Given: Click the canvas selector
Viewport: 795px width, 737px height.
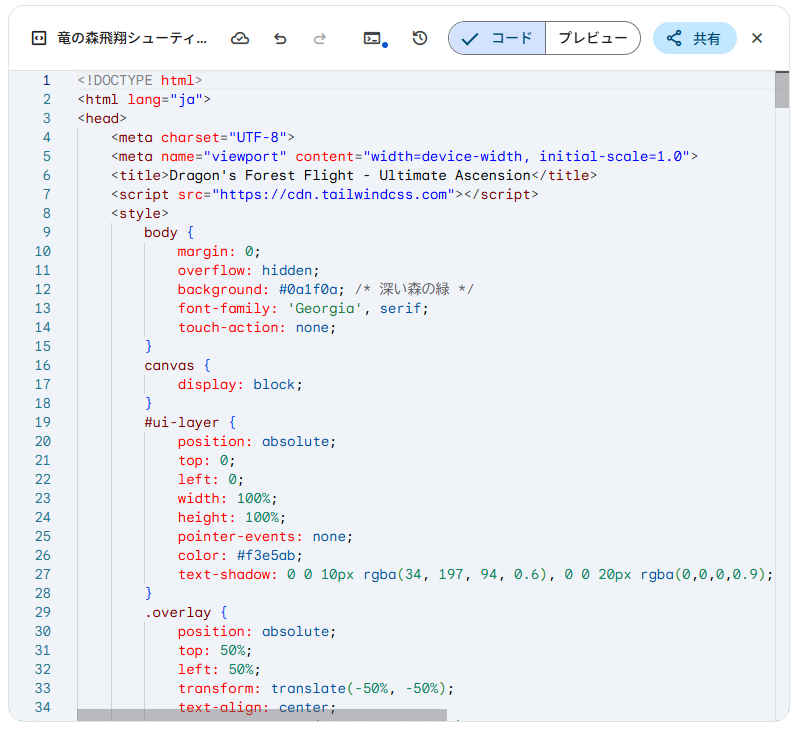Looking at the screenshot, I should 169,365.
